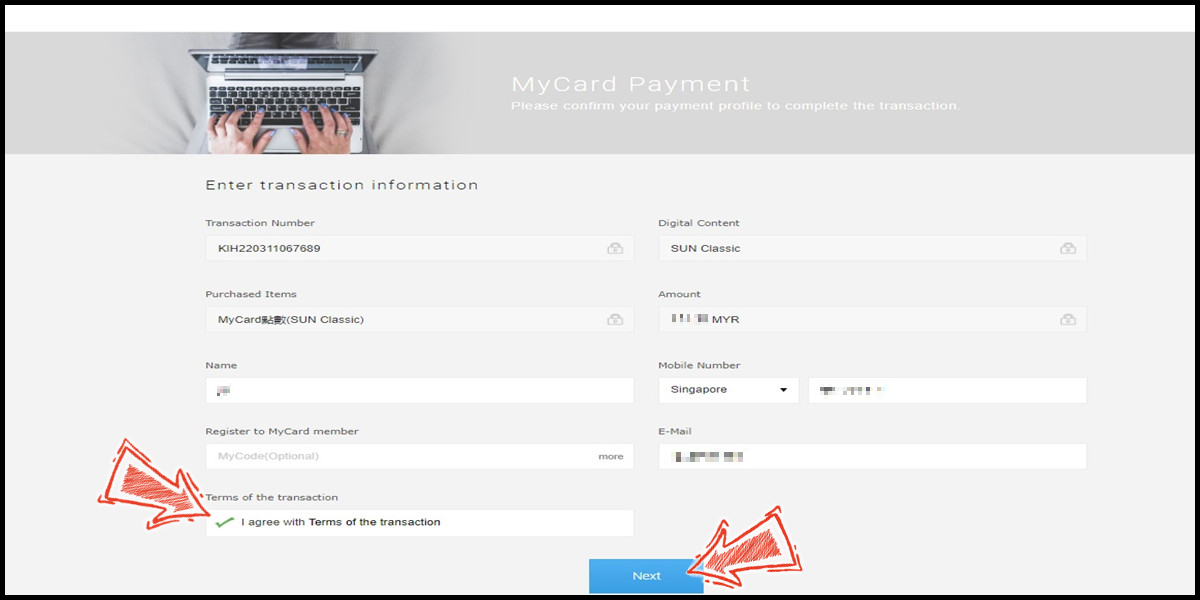This screenshot has height=600, width=1200.
Task: Click the lock icon in Purchased Items field
Action: [x=615, y=319]
